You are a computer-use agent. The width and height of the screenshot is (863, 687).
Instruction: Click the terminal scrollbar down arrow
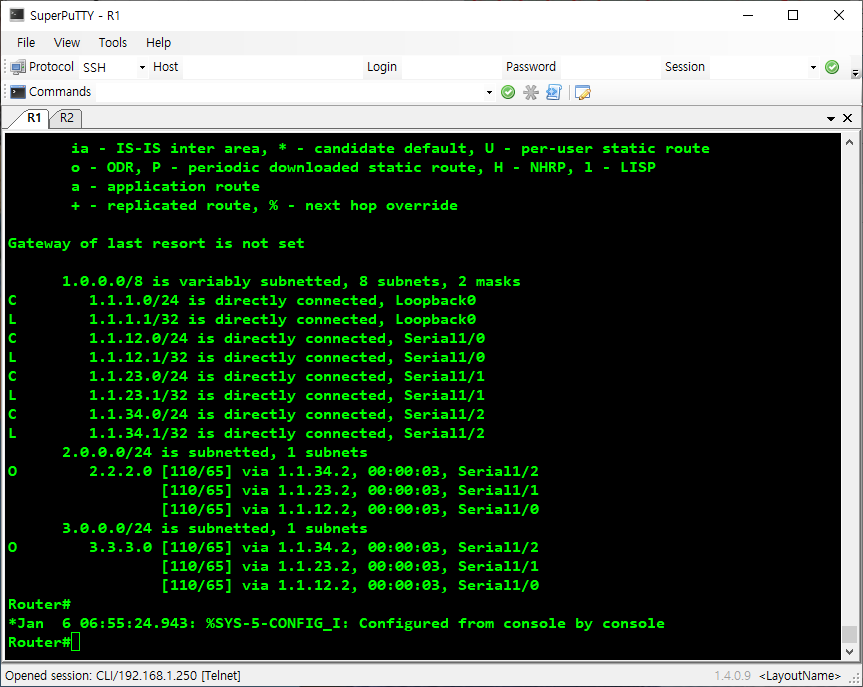click(849, 652)
